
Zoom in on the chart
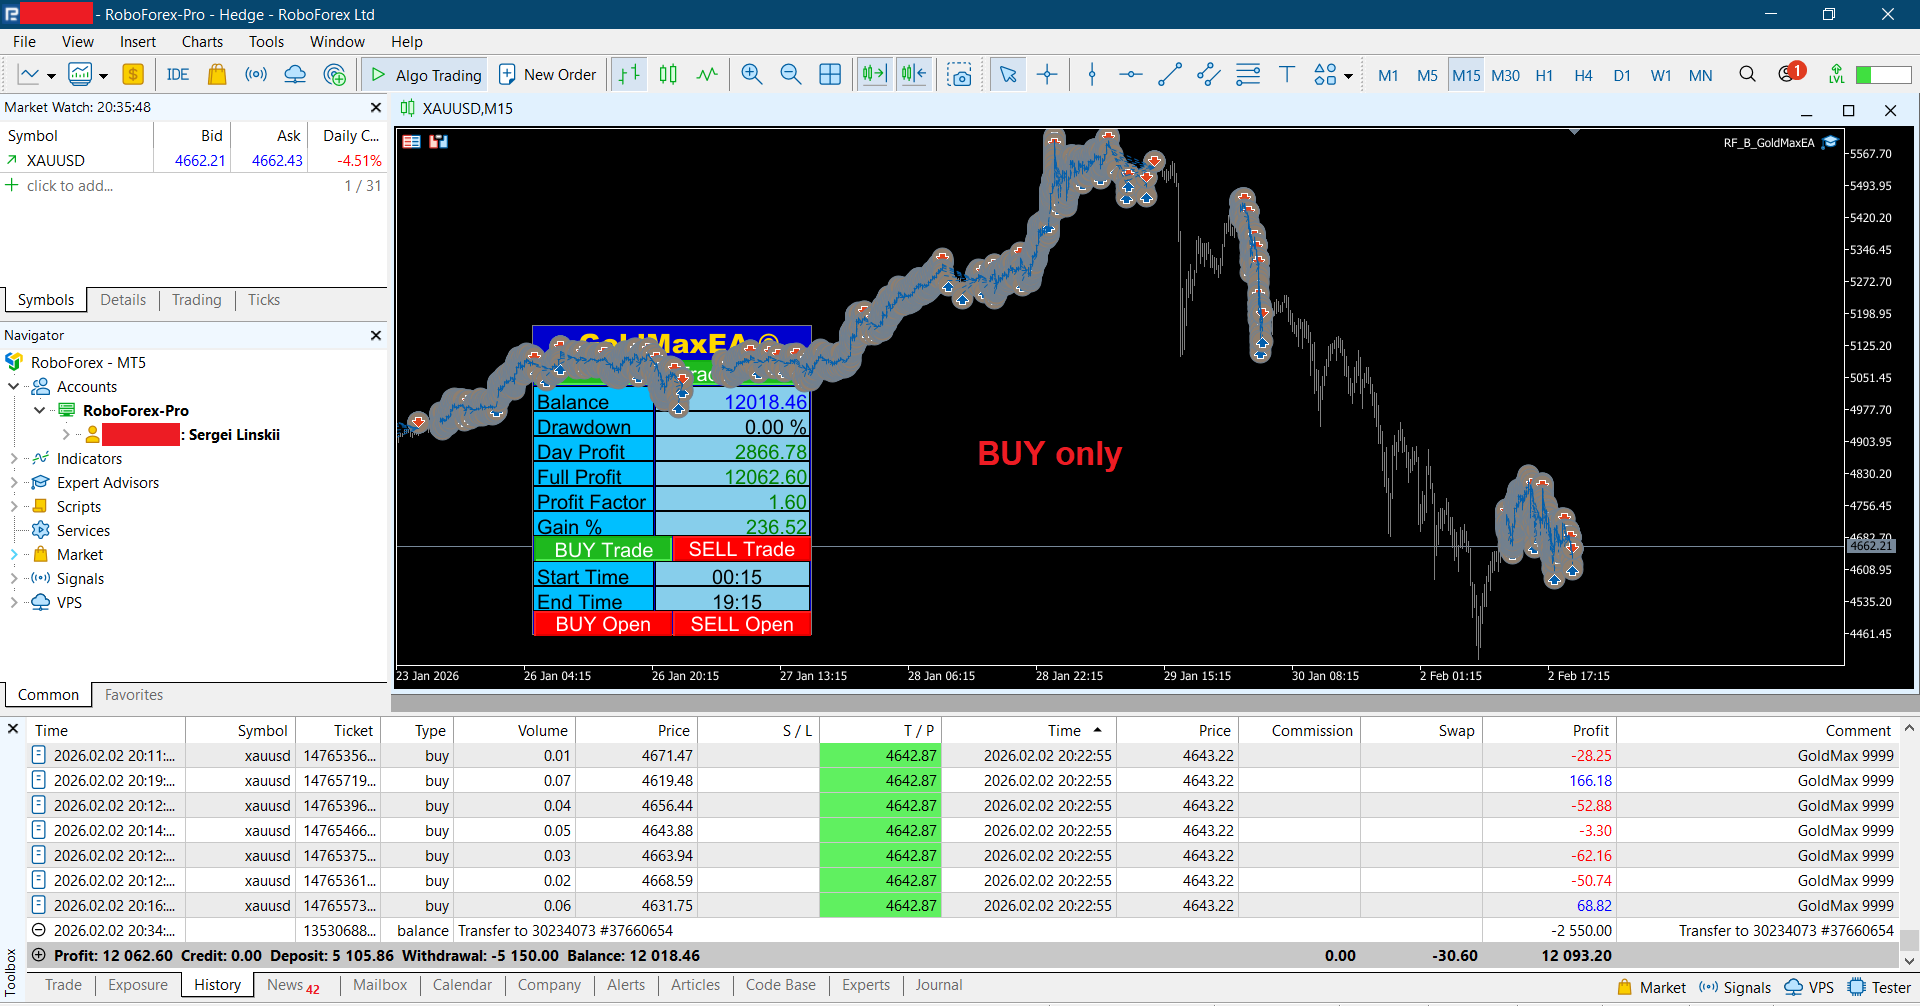pyautogui.click(x=752, y=75)
